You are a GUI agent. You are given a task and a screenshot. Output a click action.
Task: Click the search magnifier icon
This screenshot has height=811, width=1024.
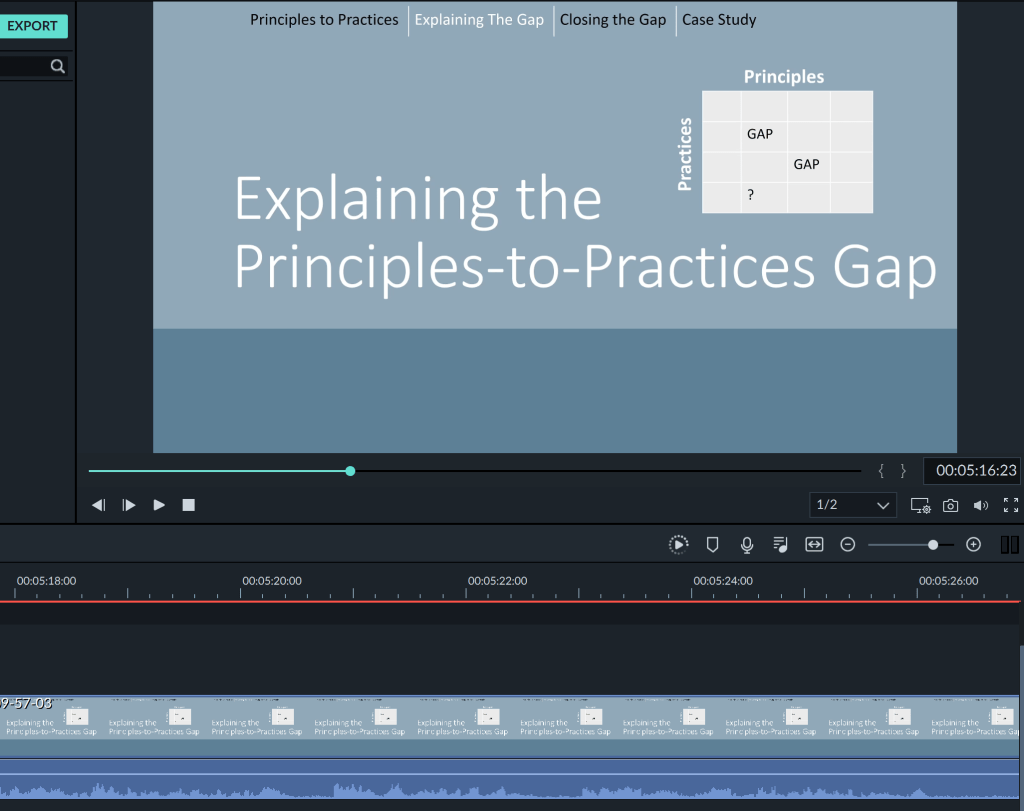click(x=58, y=66)
